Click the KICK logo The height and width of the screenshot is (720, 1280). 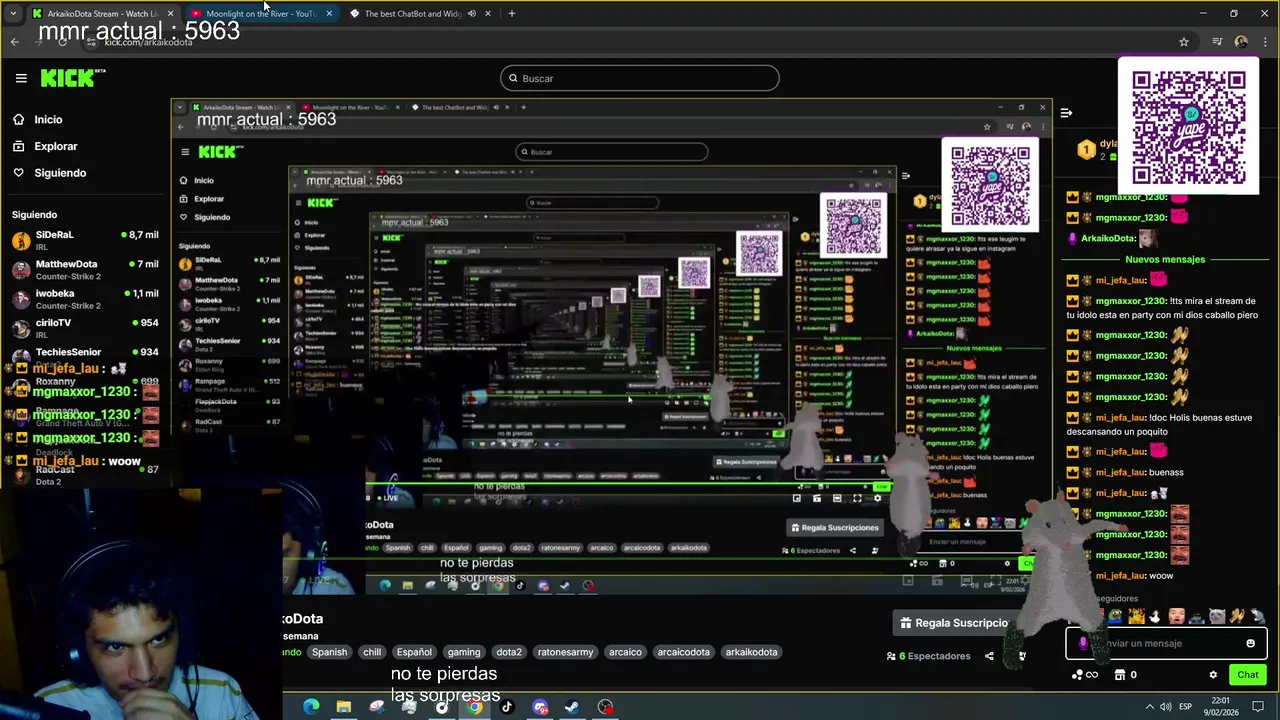pos(72,78)
